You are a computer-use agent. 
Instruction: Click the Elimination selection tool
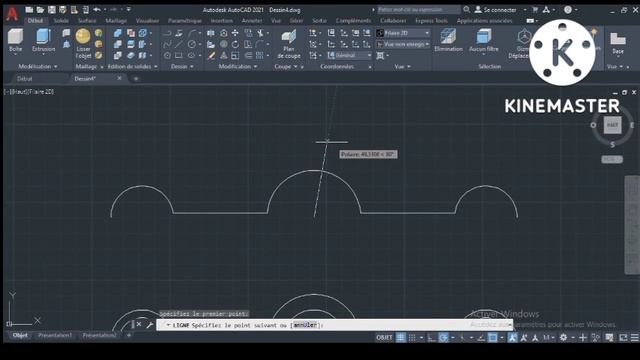[x=448, y=40]
